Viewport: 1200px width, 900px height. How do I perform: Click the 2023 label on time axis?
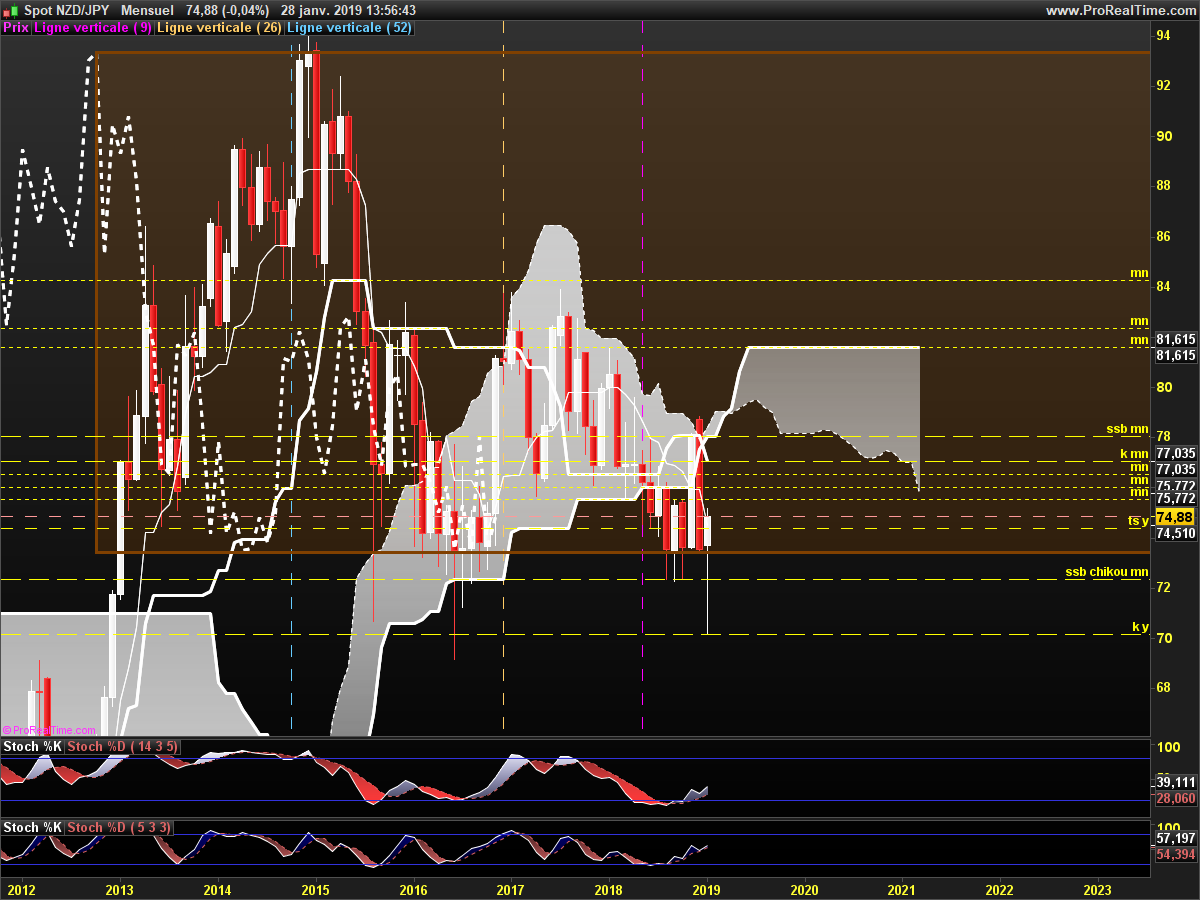(x=1098, y=889)
